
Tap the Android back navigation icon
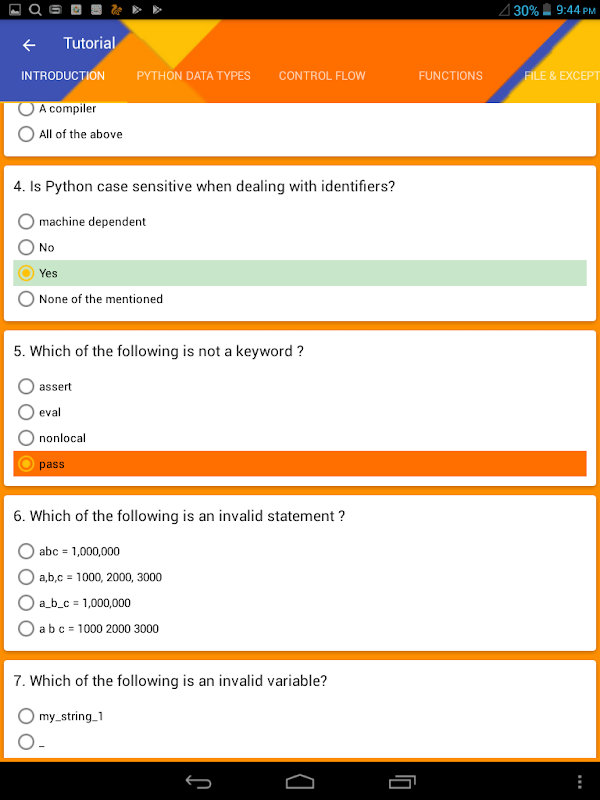coord(198,781)
